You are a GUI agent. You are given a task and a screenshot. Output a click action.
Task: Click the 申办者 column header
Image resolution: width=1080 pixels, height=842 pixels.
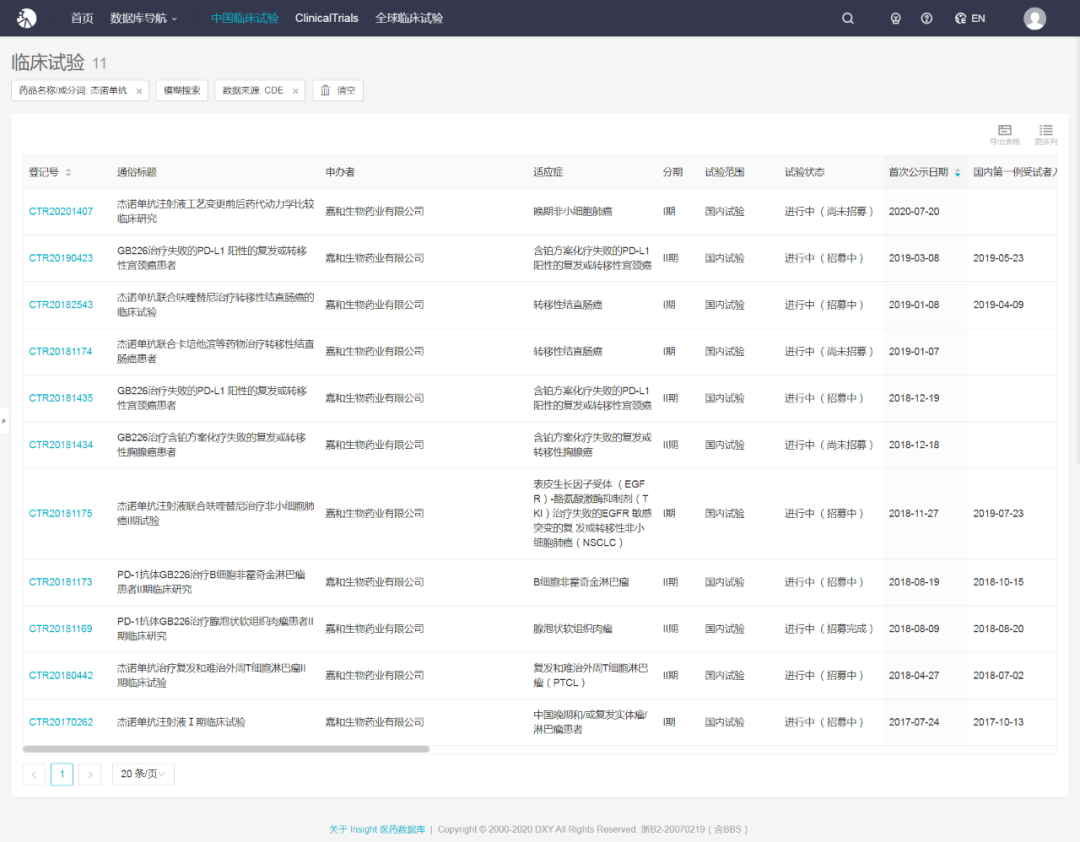(340, 172)
